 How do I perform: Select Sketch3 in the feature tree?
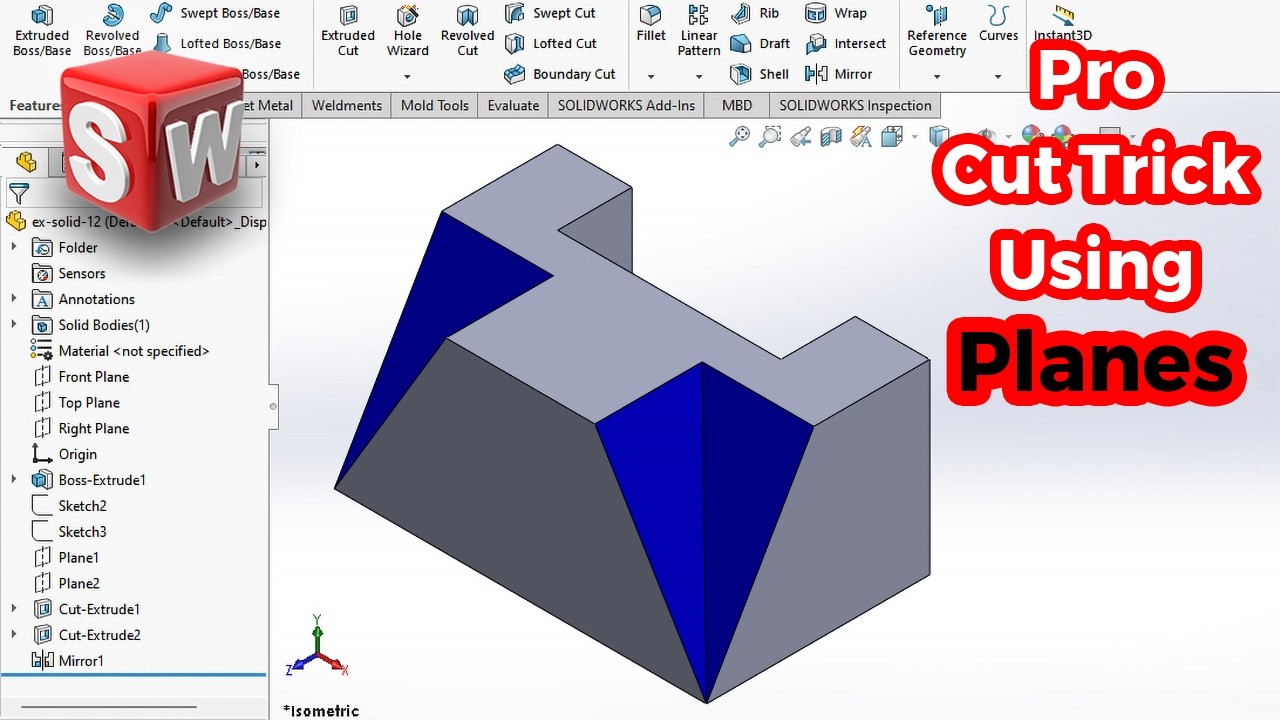69,532
